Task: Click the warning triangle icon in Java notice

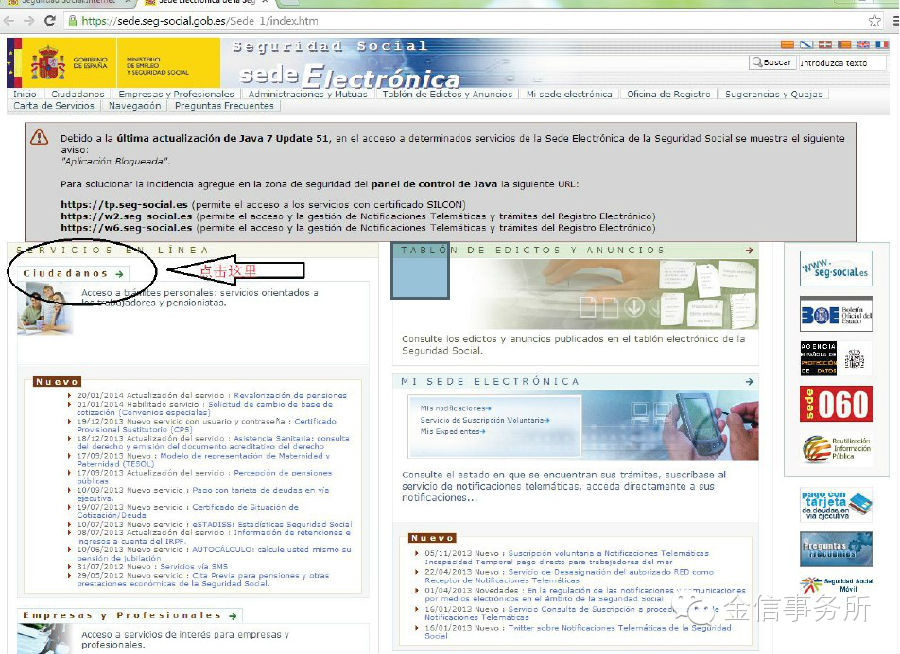Action: pyautogui.click(x=39, y=137)
